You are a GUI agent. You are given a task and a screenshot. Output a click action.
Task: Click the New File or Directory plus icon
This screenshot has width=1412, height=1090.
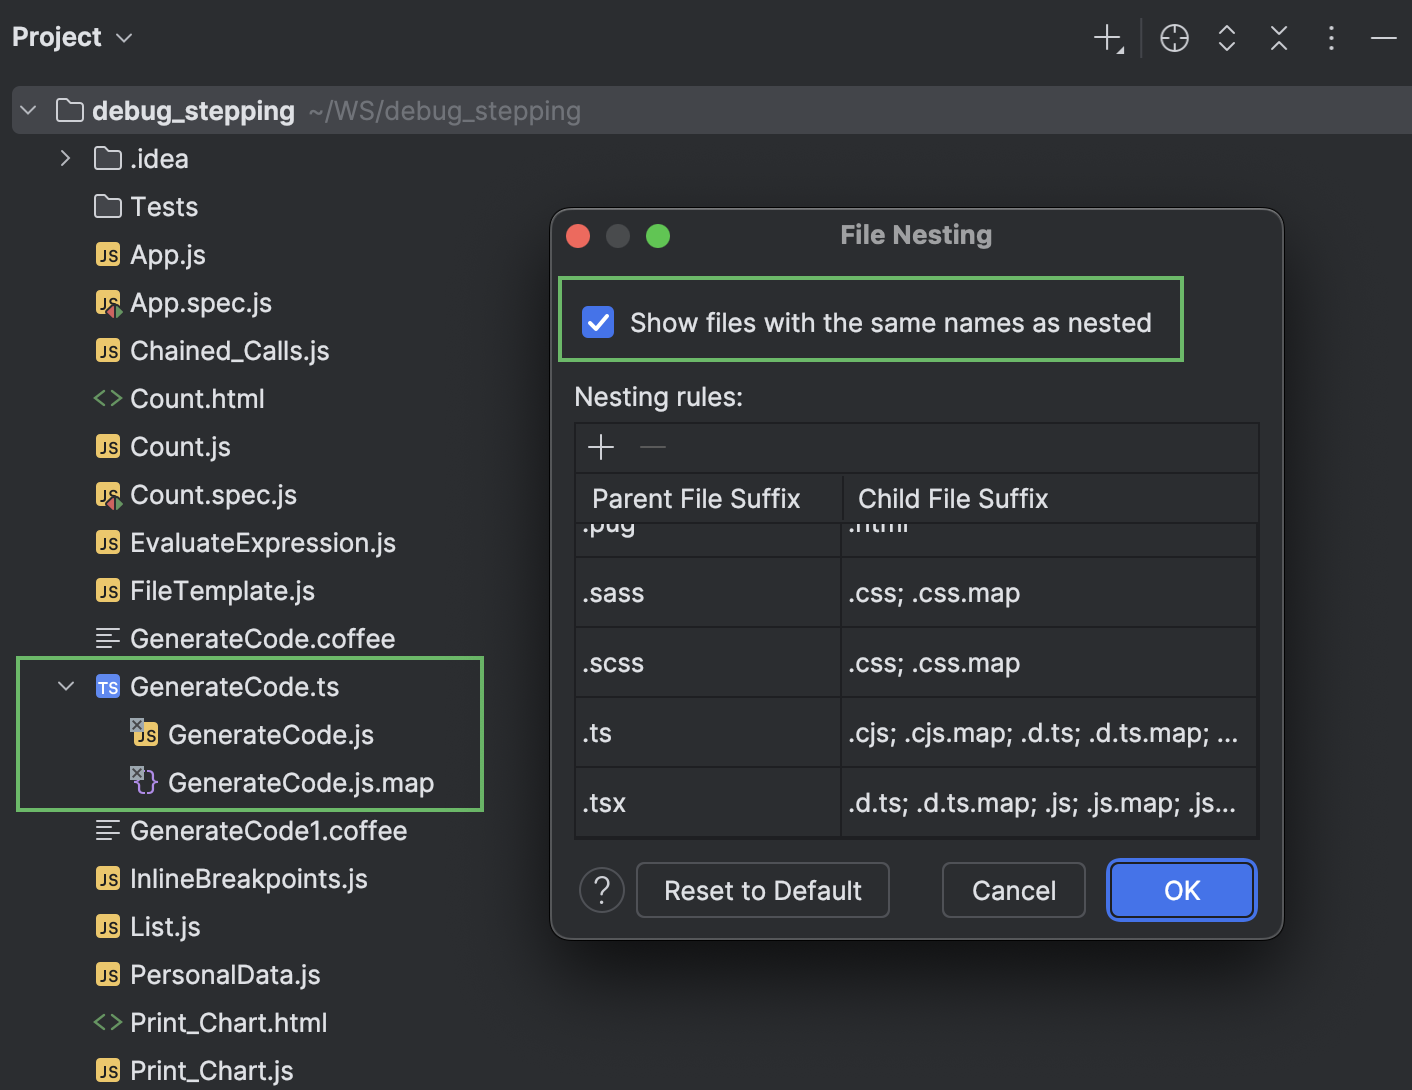(1109, 39)
